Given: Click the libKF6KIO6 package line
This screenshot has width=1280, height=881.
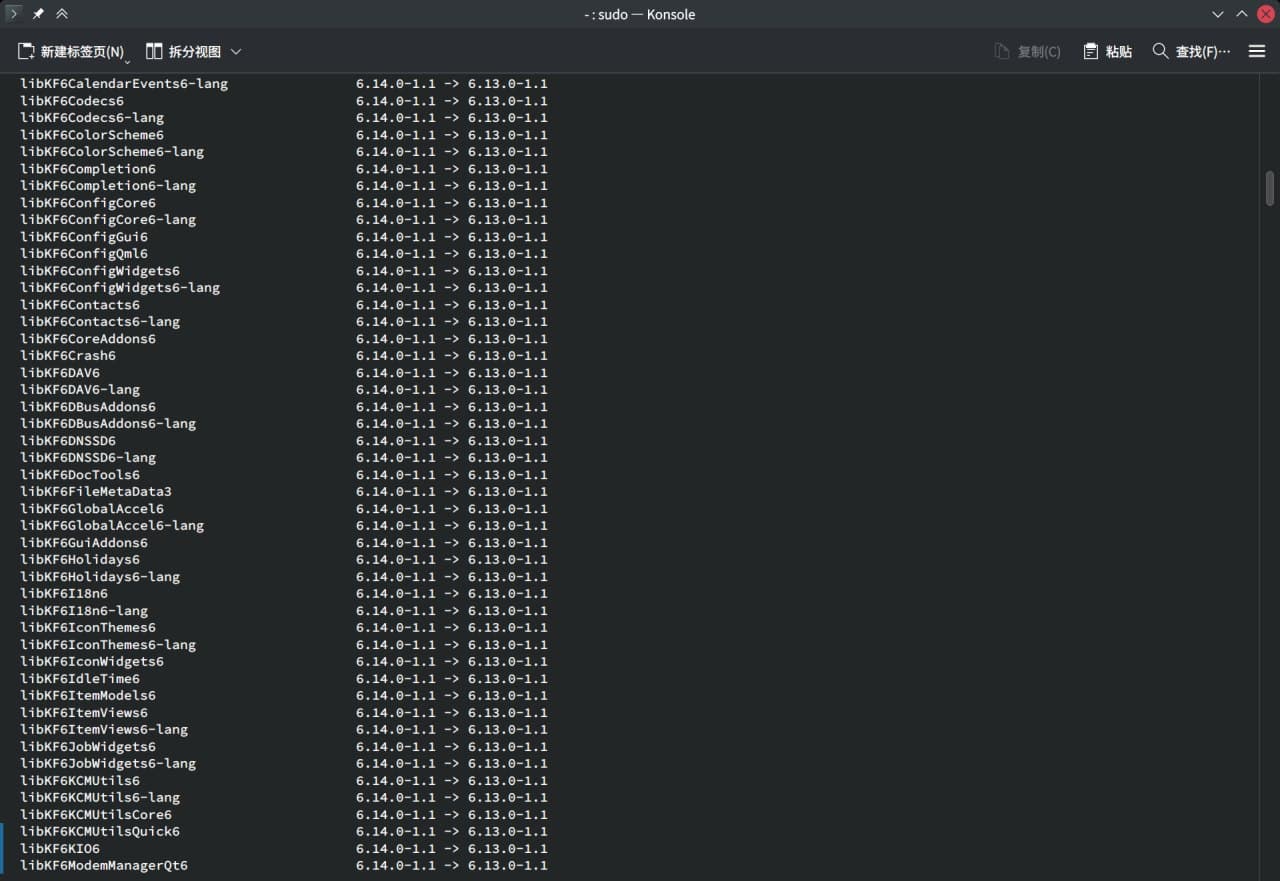Looking at the screenshot, I should pos(60,848).
